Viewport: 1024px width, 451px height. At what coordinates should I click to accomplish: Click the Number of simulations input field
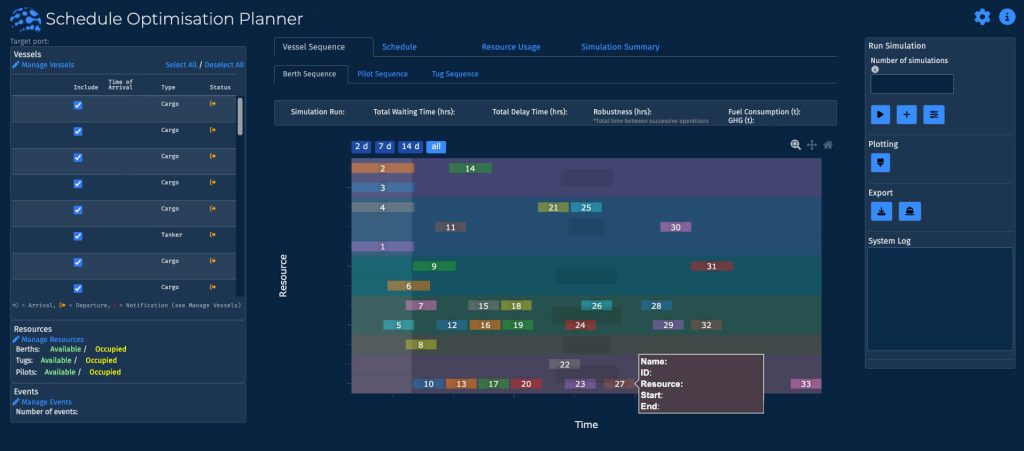(x=911, y=84)
